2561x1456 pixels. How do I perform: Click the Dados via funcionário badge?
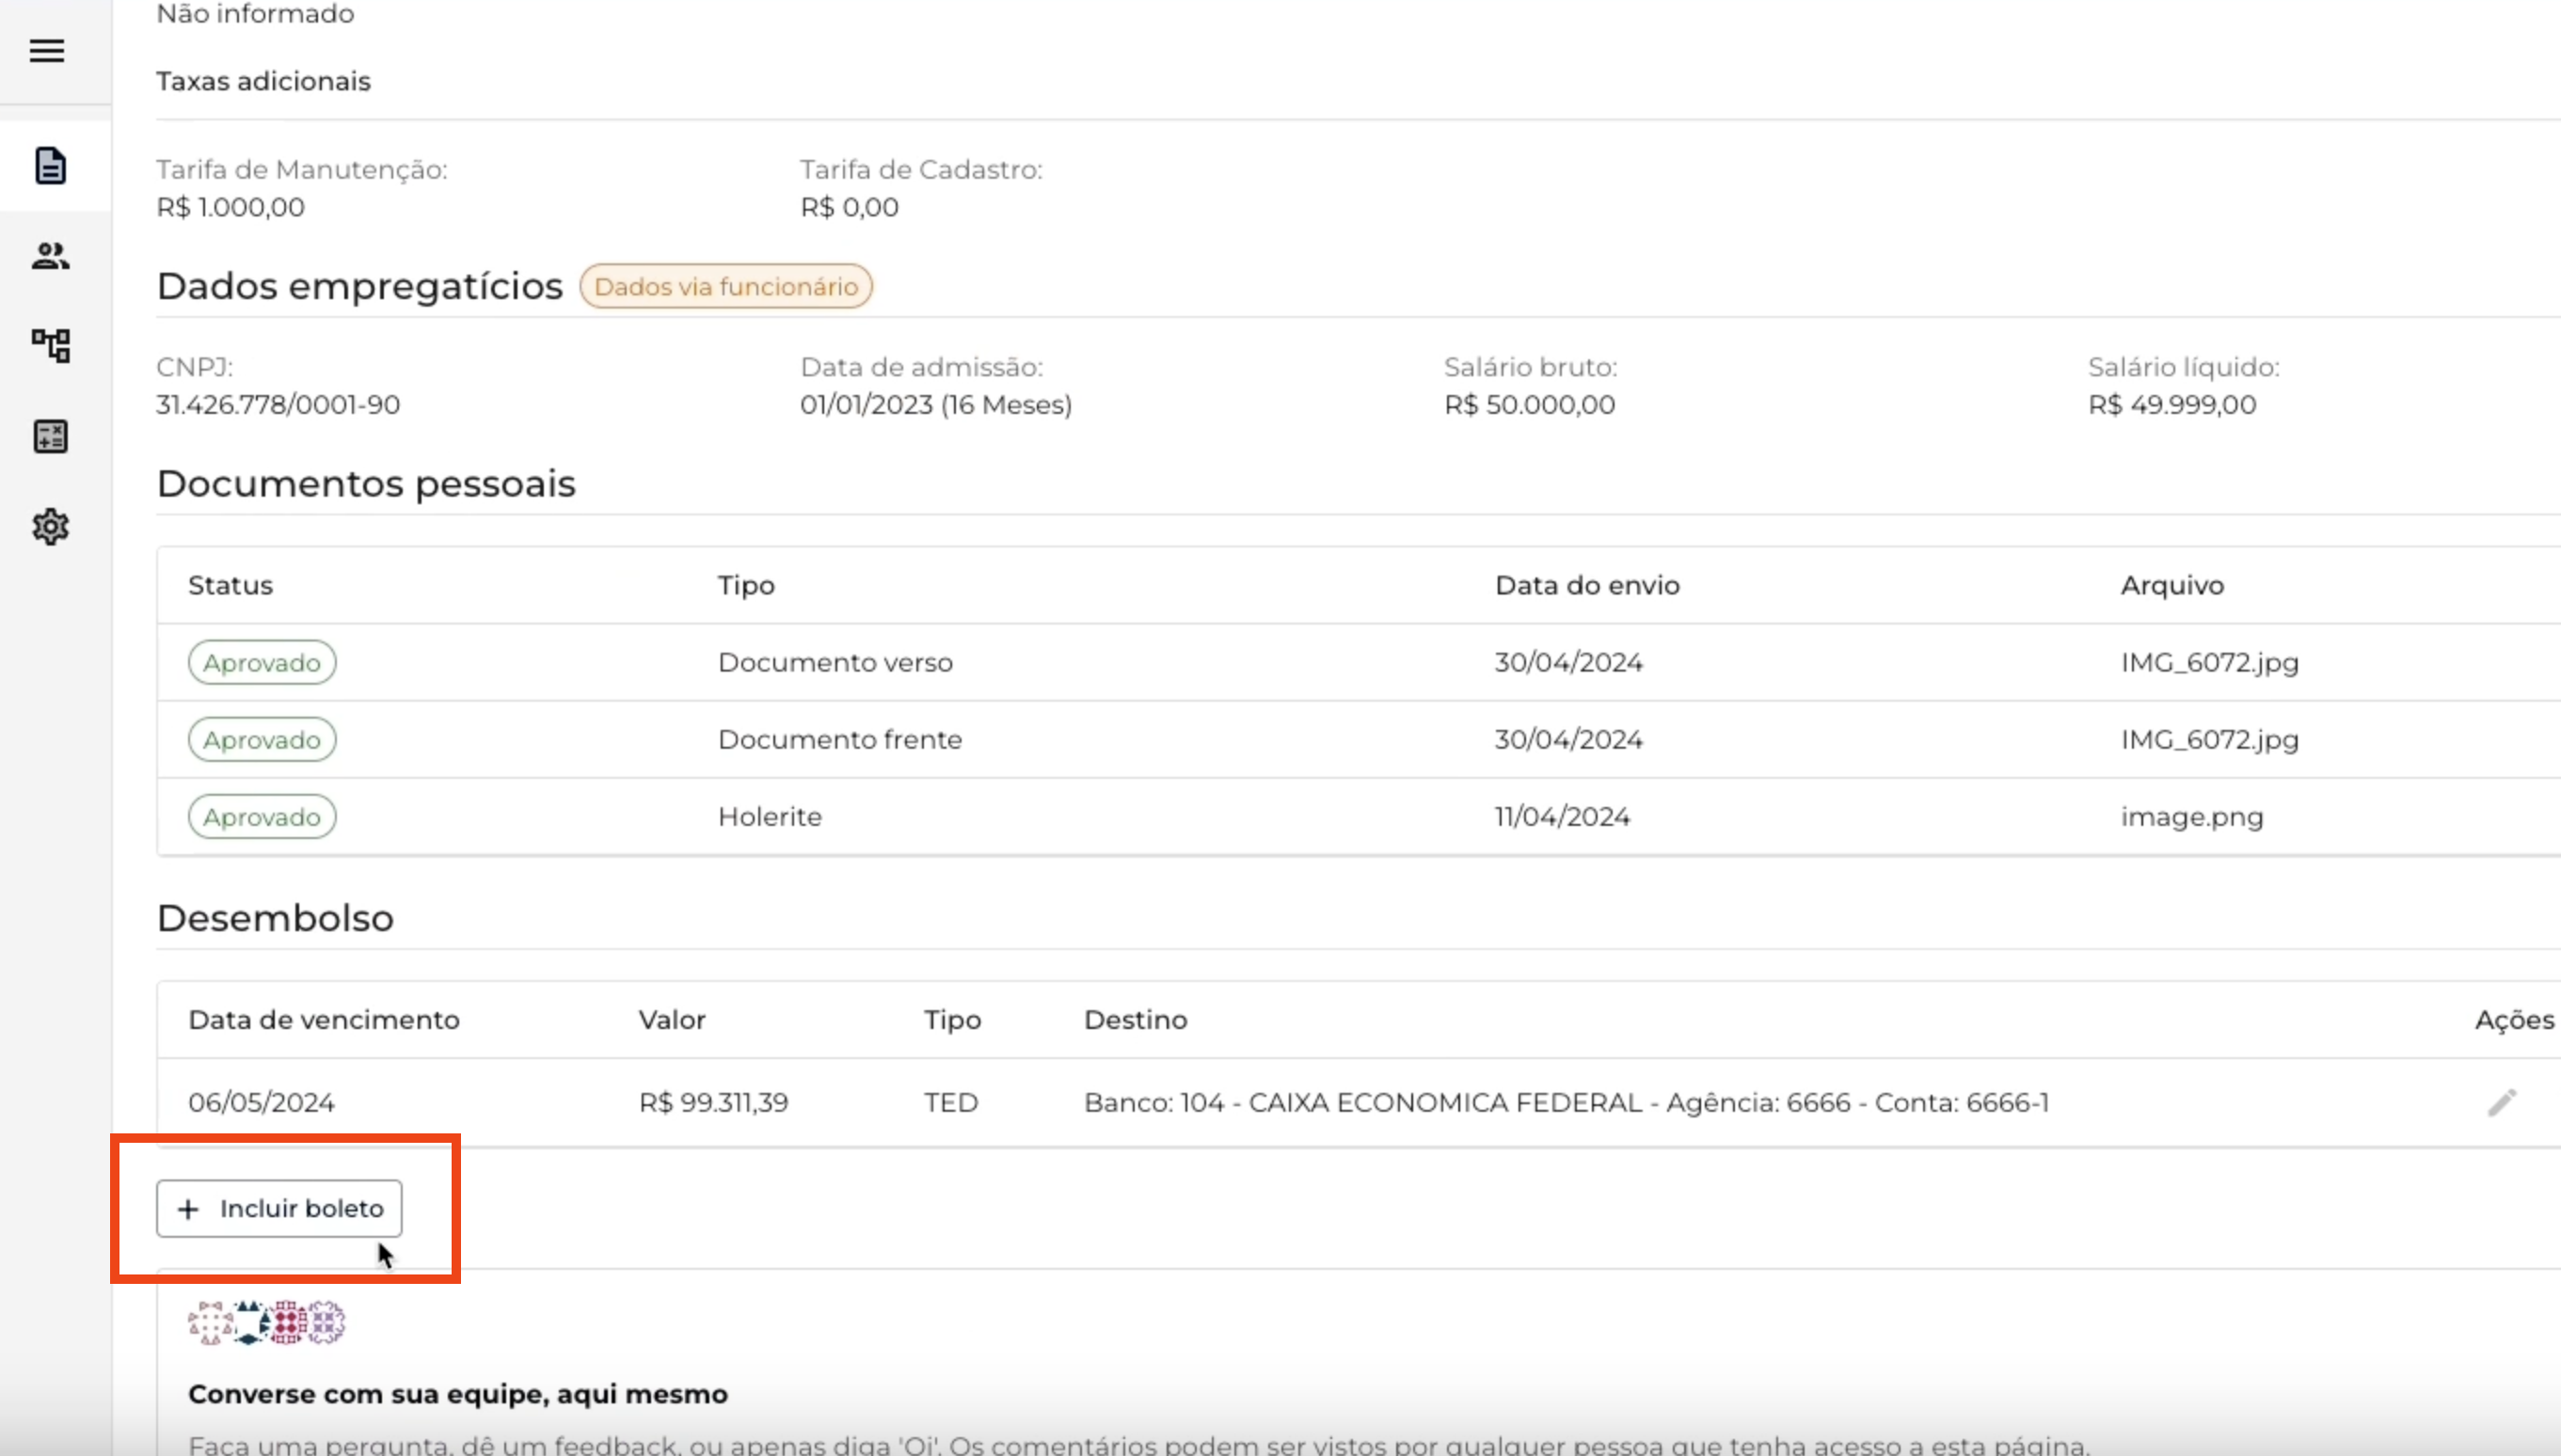[725, 287]
